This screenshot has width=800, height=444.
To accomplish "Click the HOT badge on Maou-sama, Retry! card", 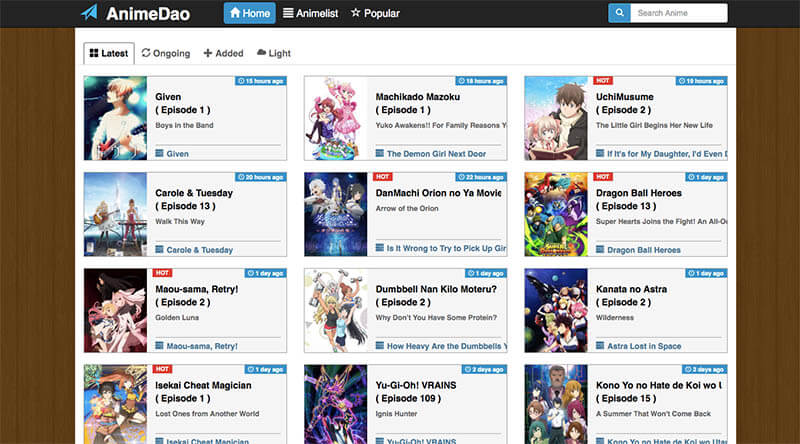I will (x=162, y=273).
